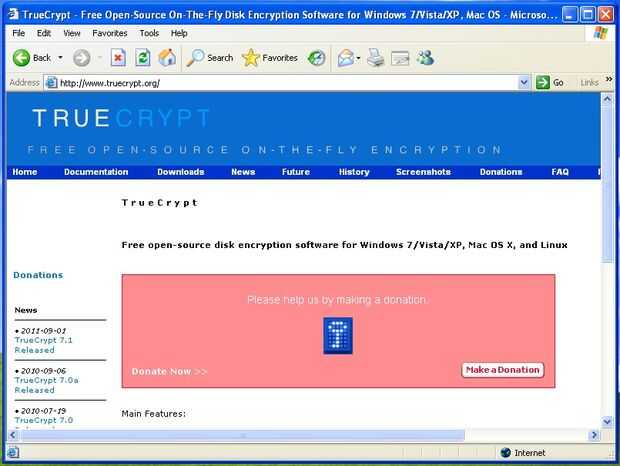Click the page icon in the address bar
This screenshot has width=620, height=466.
click(x=52, y=83)
